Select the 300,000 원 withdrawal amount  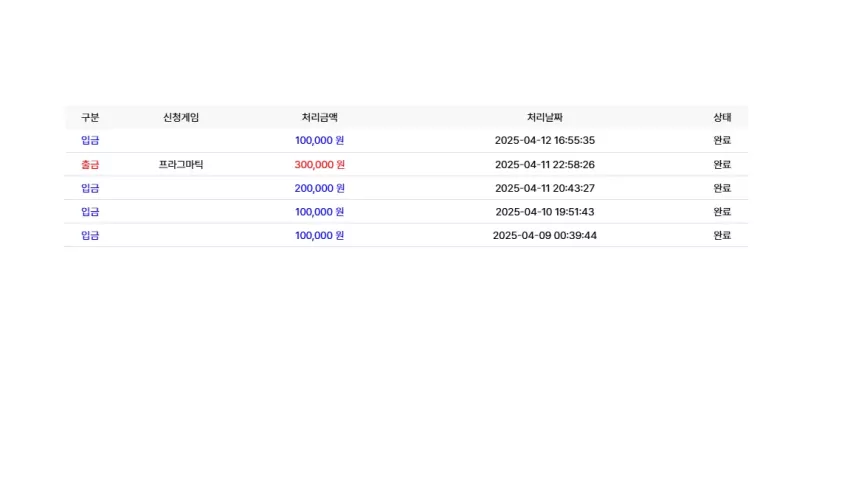click(320, 165)
